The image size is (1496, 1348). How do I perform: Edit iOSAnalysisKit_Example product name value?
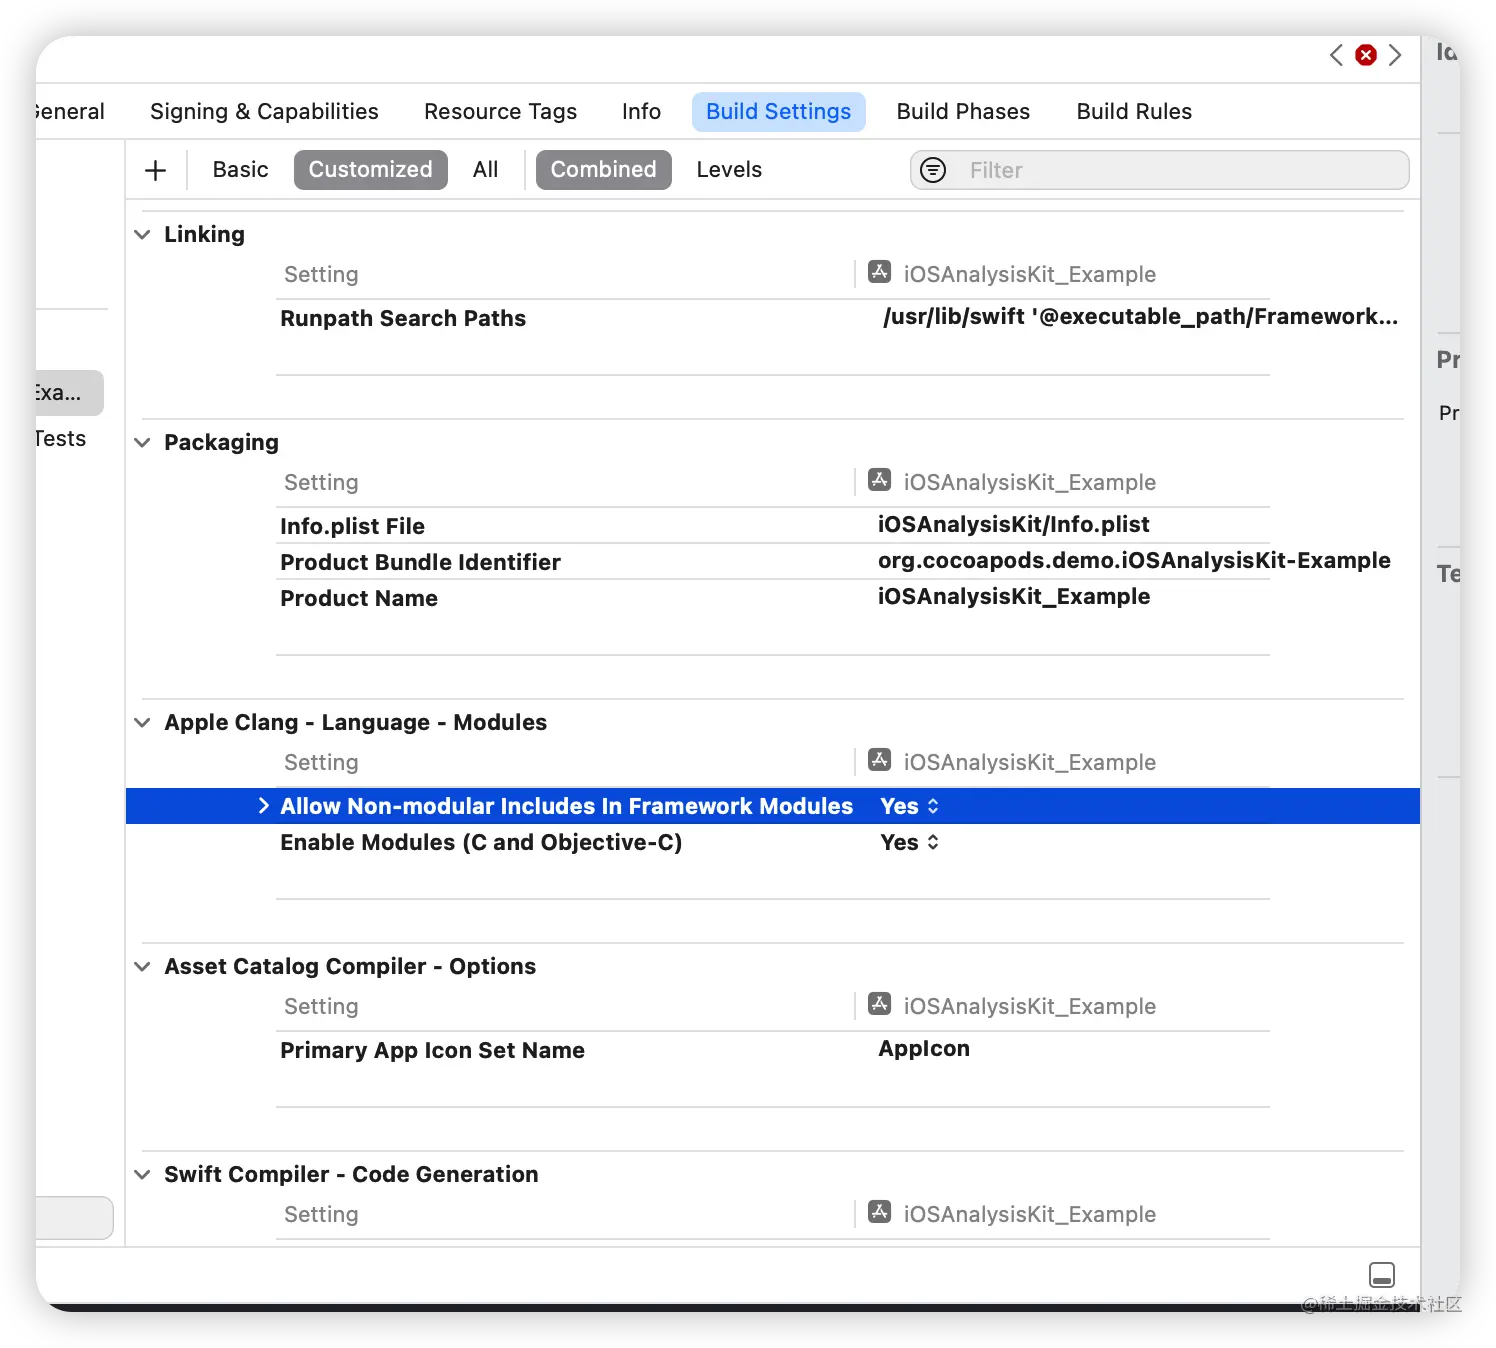pos(1014,596)
